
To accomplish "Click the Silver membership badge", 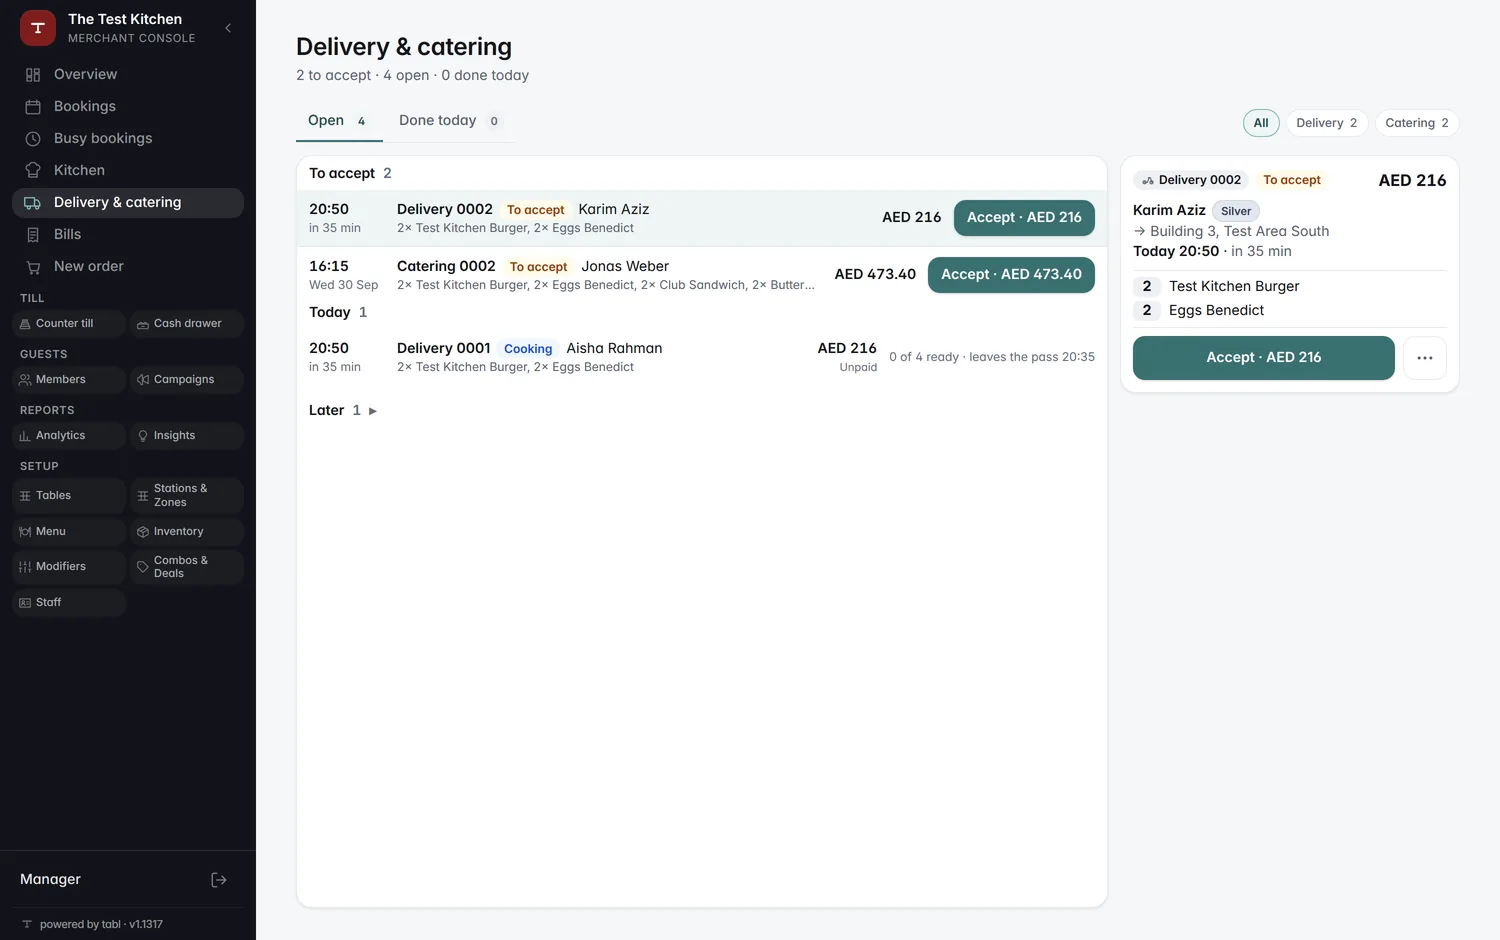I will coord(1236,211).
